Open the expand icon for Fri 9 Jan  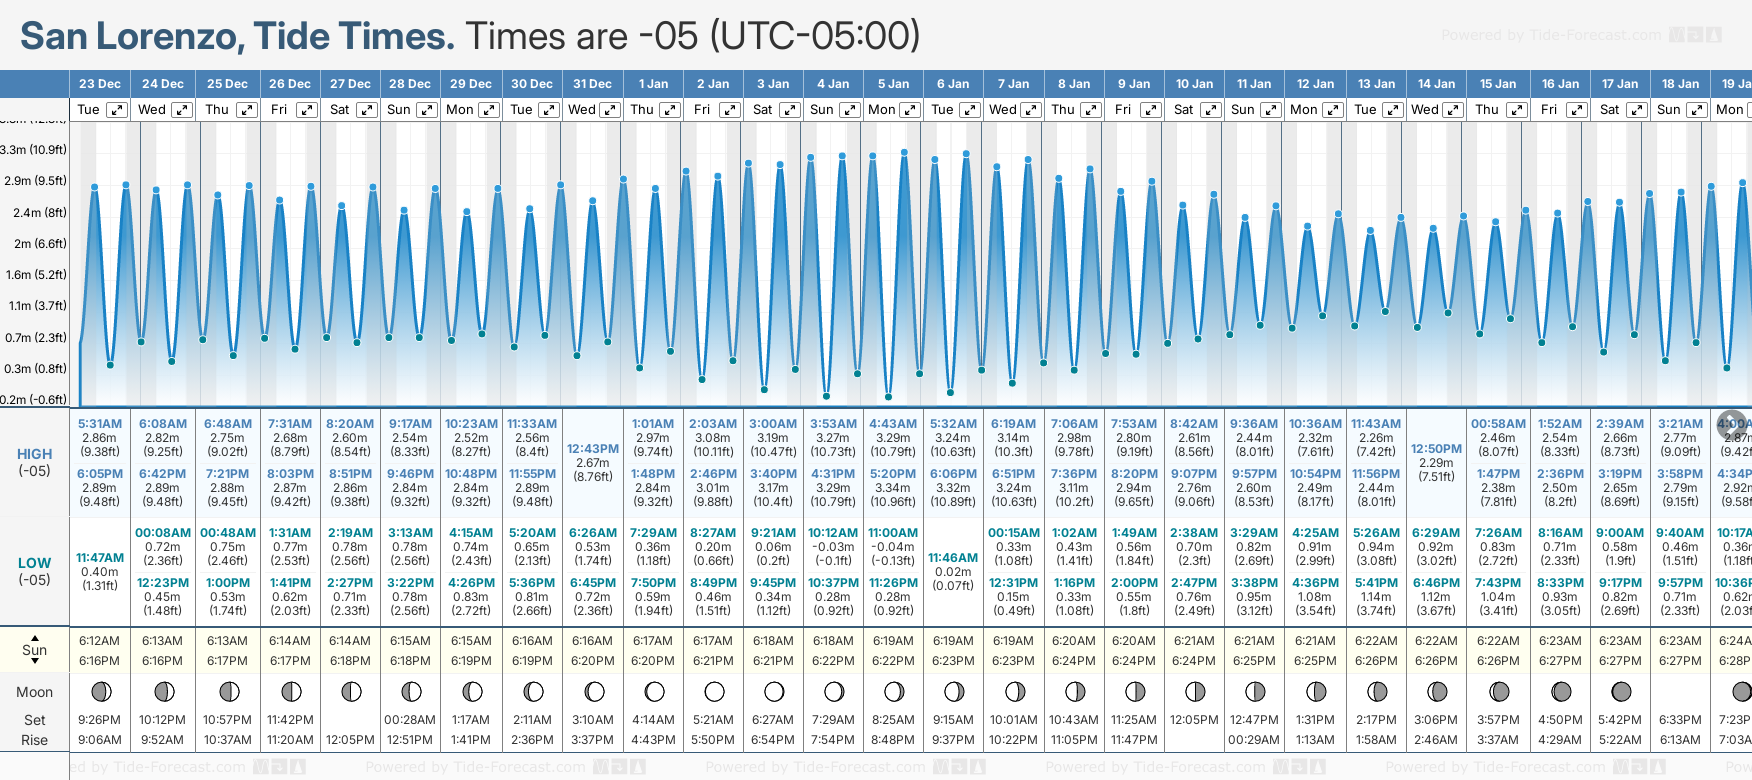click(1150, 110)
